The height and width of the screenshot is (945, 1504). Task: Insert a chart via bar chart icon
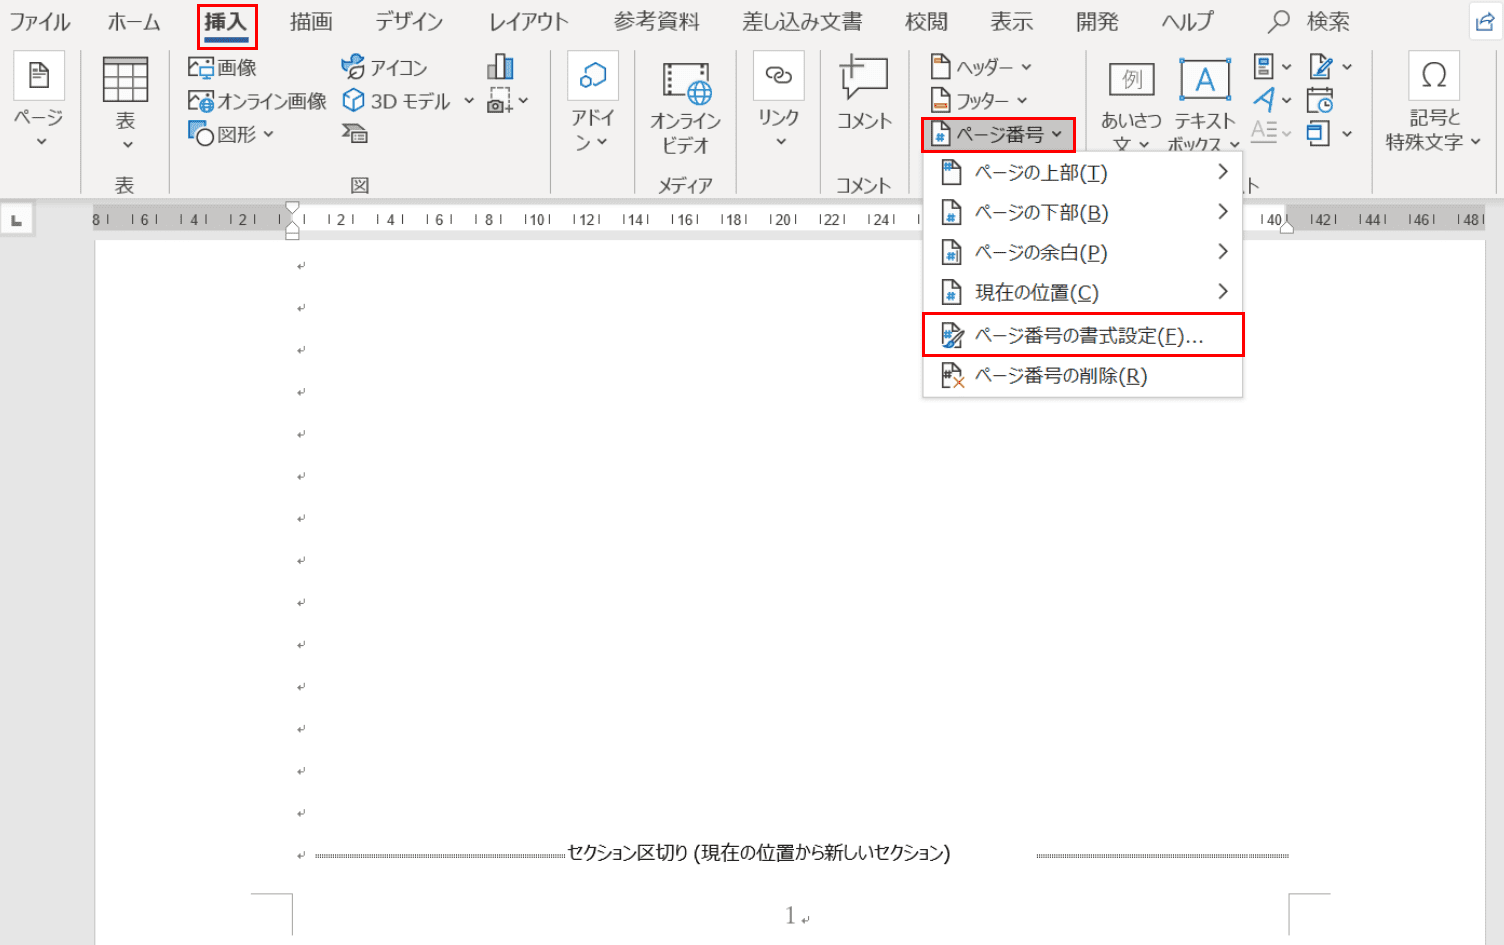[x=500, y=67]
